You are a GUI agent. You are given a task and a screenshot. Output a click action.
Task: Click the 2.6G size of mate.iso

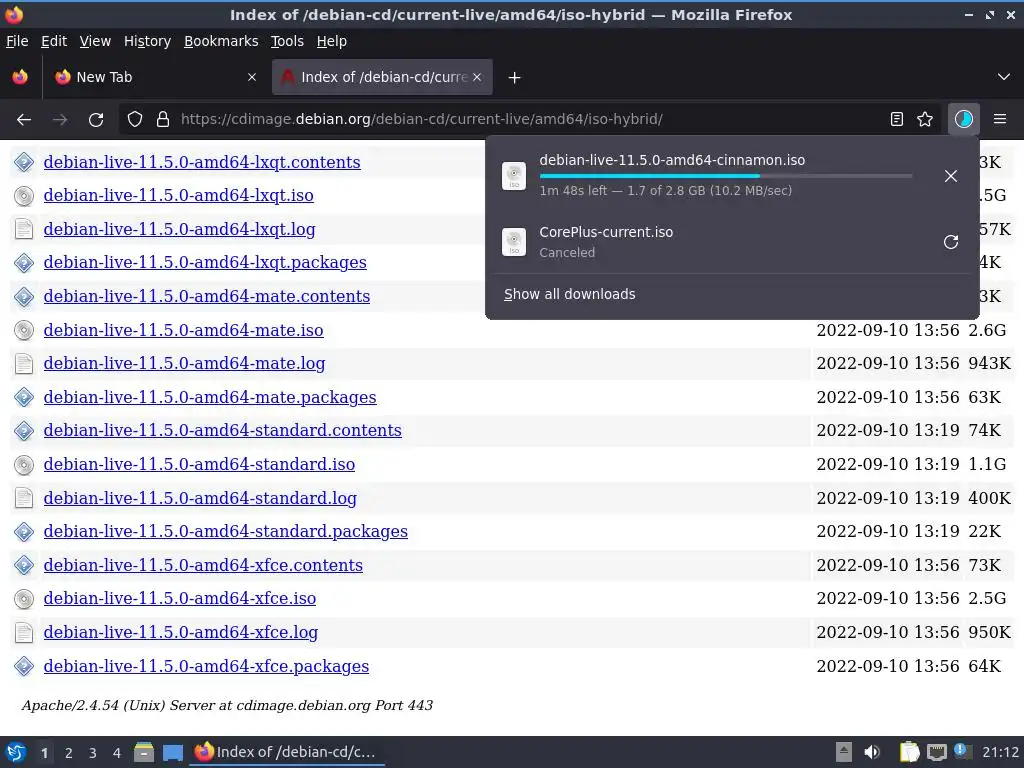point(987,330)
